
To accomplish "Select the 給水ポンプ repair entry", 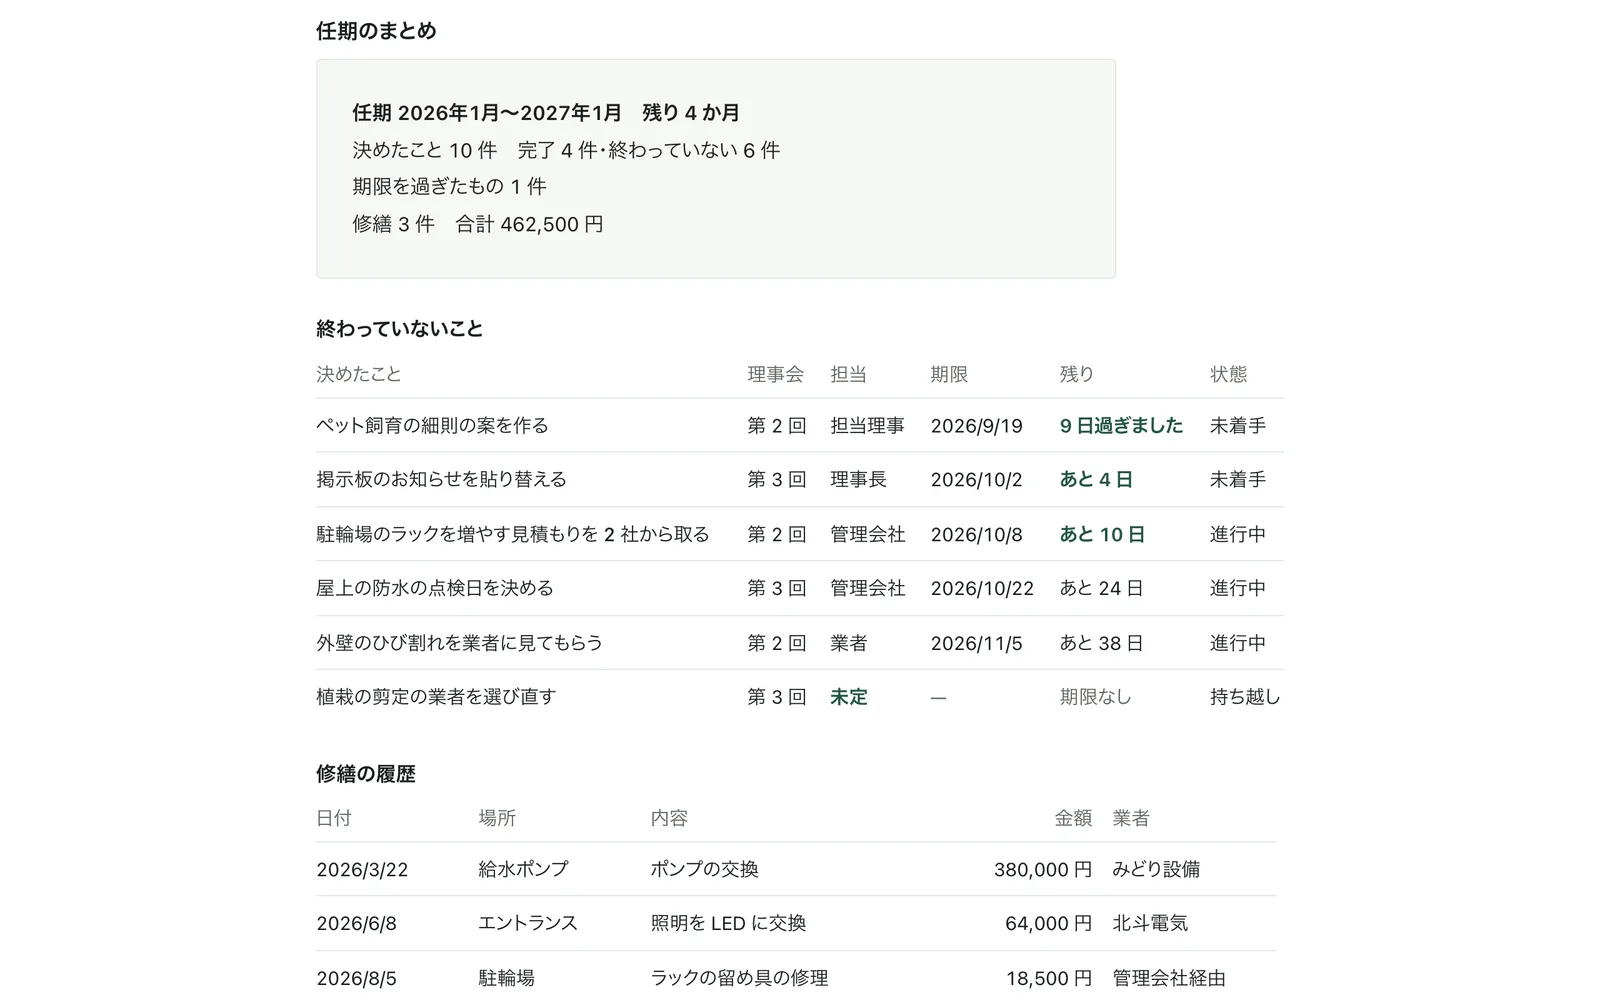I will point(796,869).
